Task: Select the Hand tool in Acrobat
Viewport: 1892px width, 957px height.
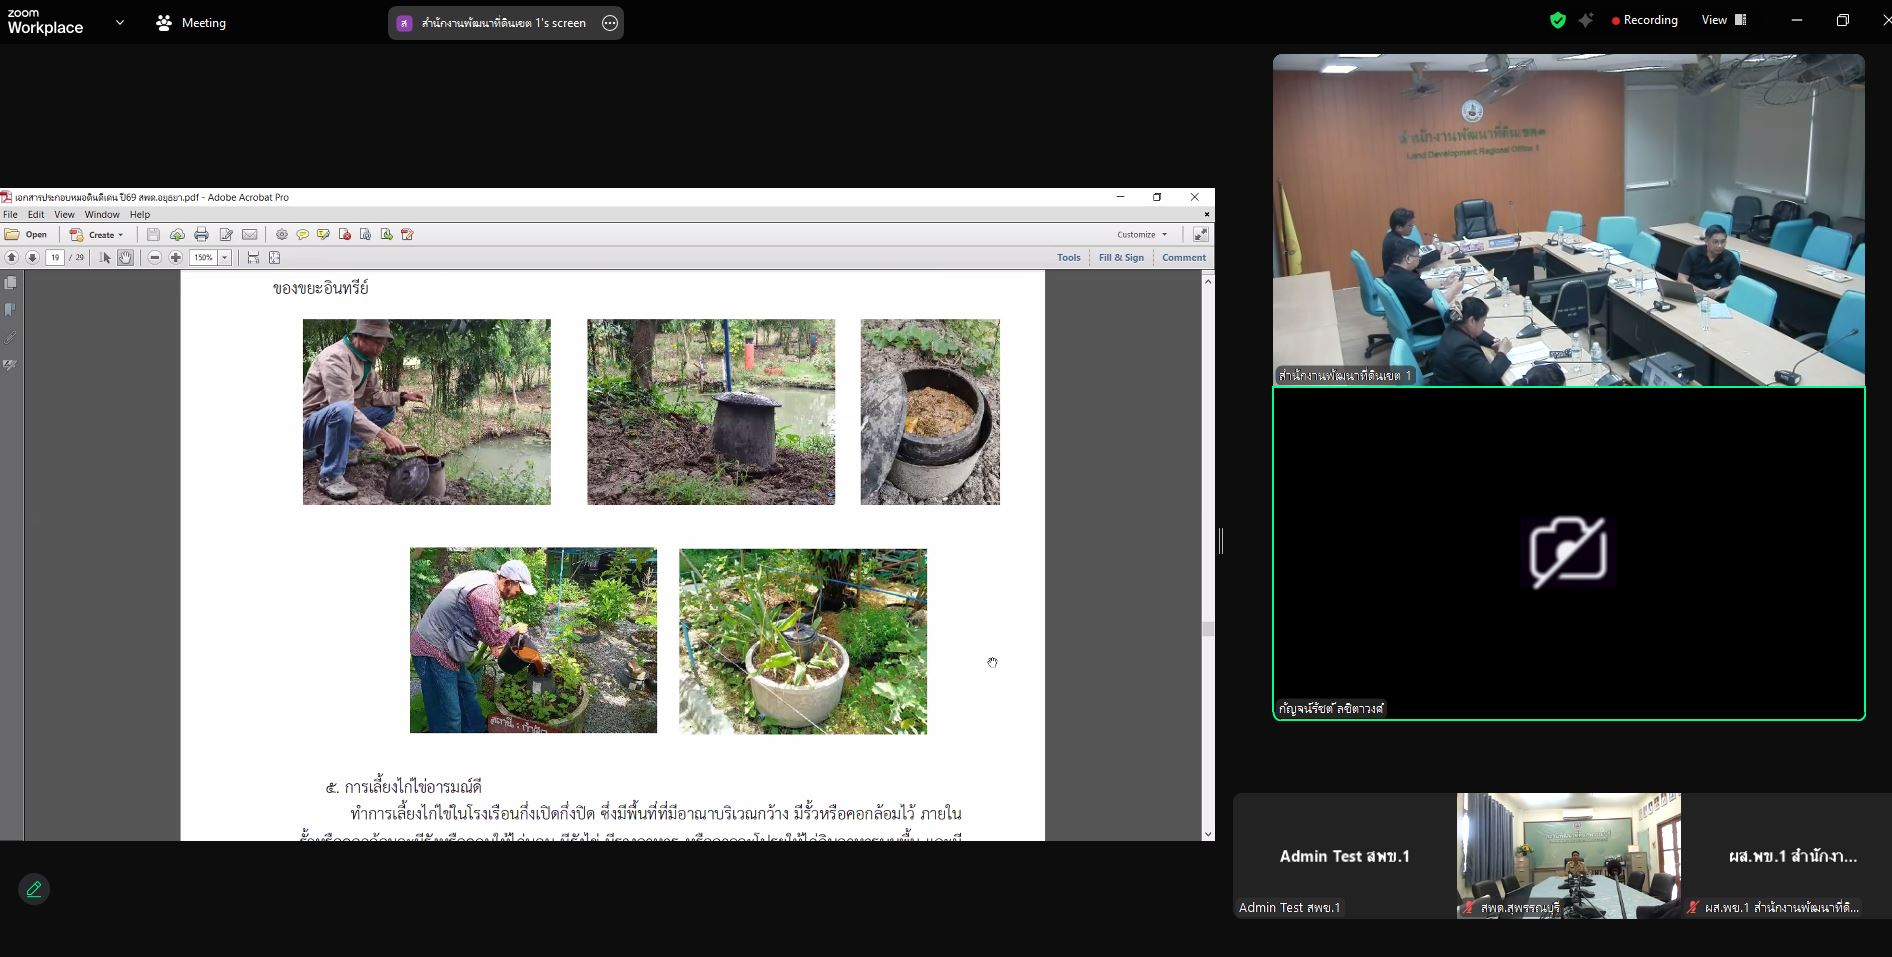Action: (x=126, y=258)
